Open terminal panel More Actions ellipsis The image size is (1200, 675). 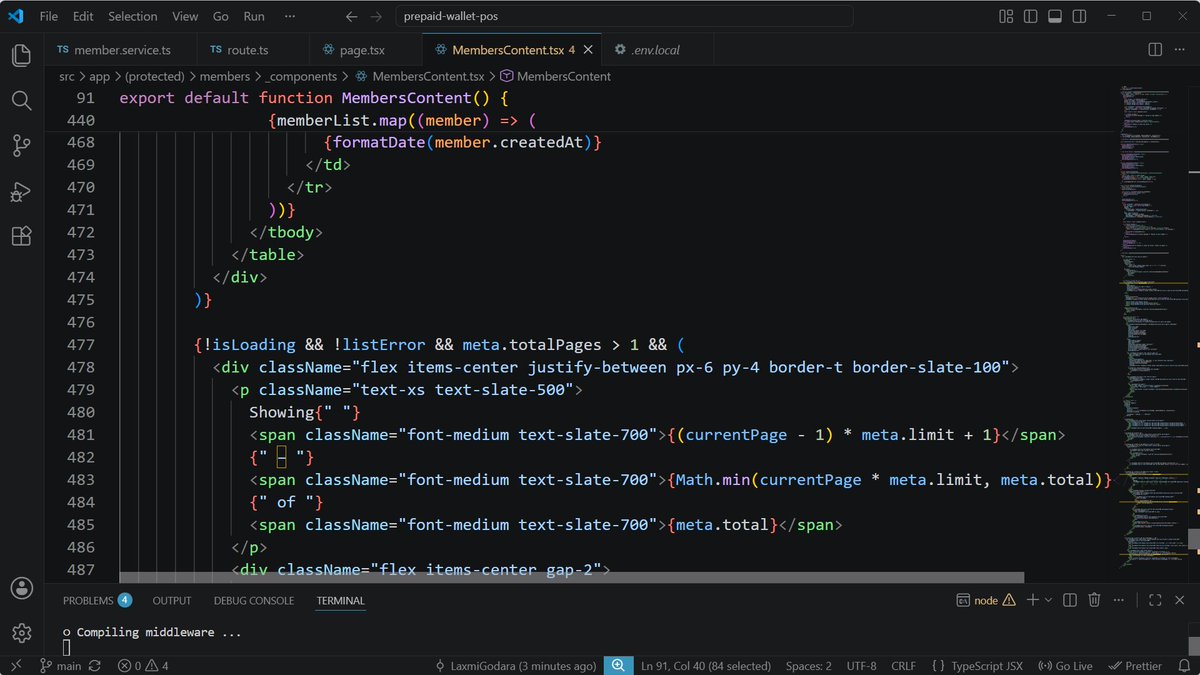tap(1119, 600)
